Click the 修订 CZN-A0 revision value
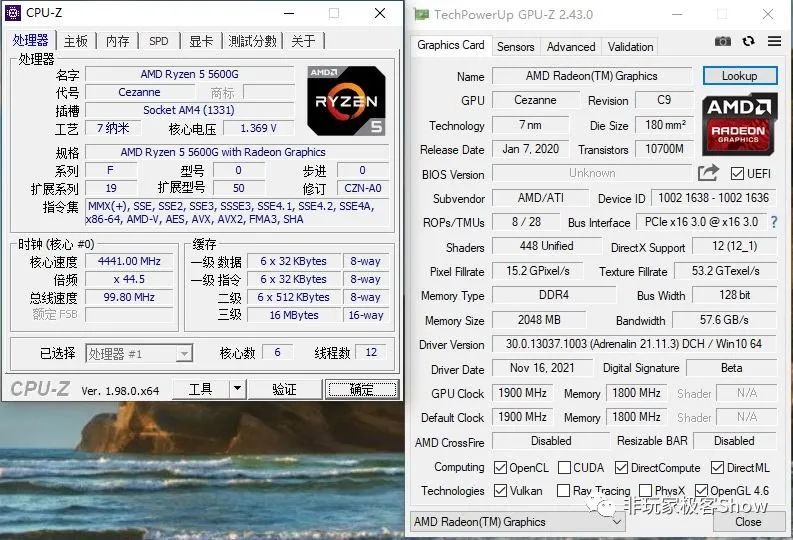The height and width of the screenshot is (540, 793). [x=363, y=188]
